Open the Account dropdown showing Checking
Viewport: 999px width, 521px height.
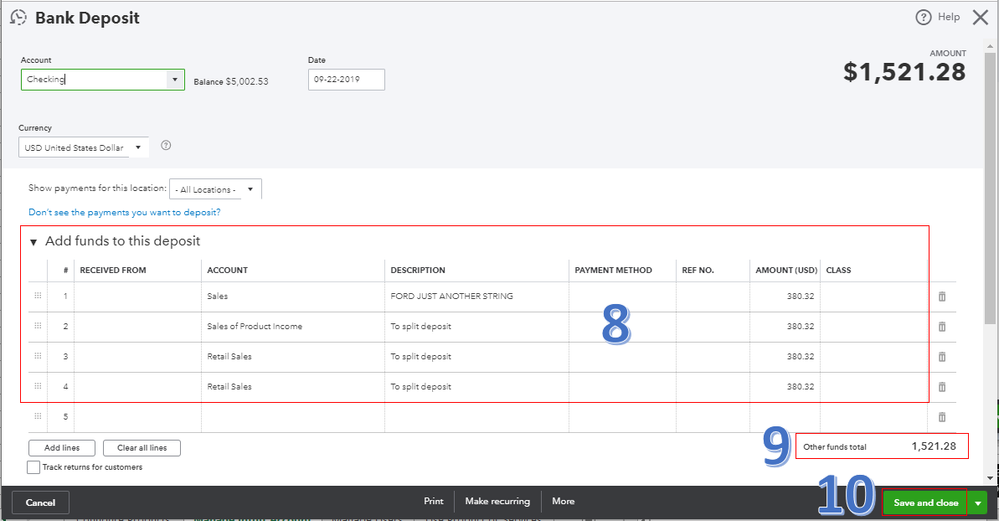coord(175,80)
